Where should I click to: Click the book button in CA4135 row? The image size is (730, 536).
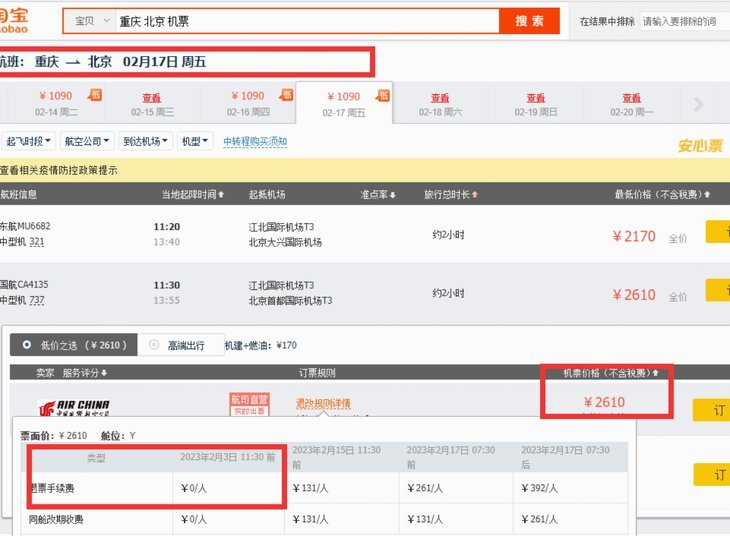point(718,290)
